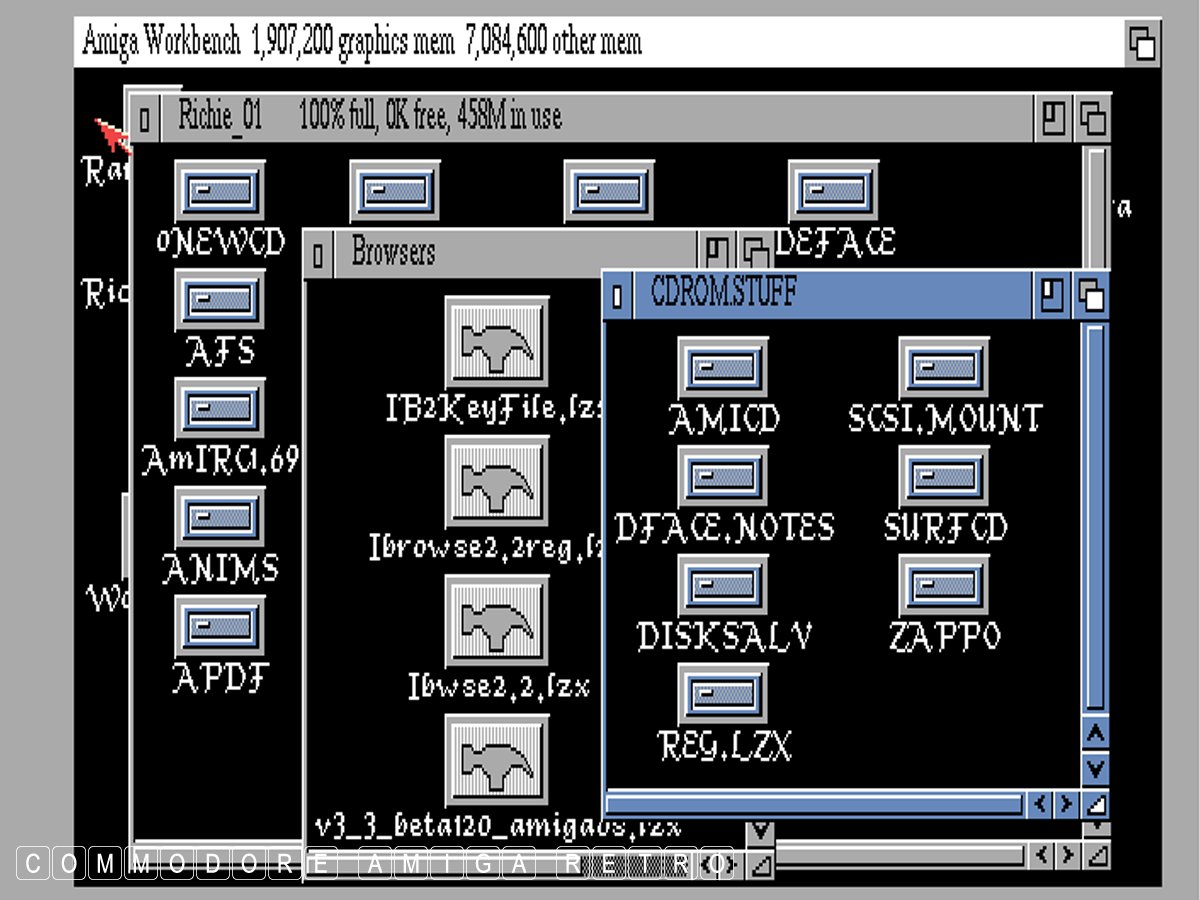Open the ZAPPO drawer
Viewport: 1200px width, 900px height.
[x=944, y=586]
